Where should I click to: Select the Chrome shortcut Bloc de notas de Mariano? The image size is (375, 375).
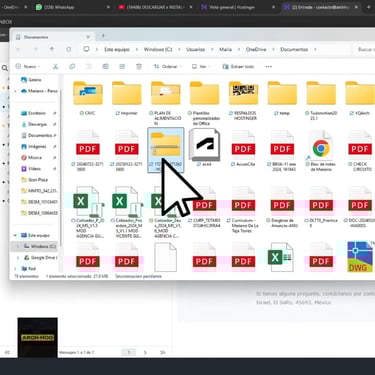(x=321, y=151)
